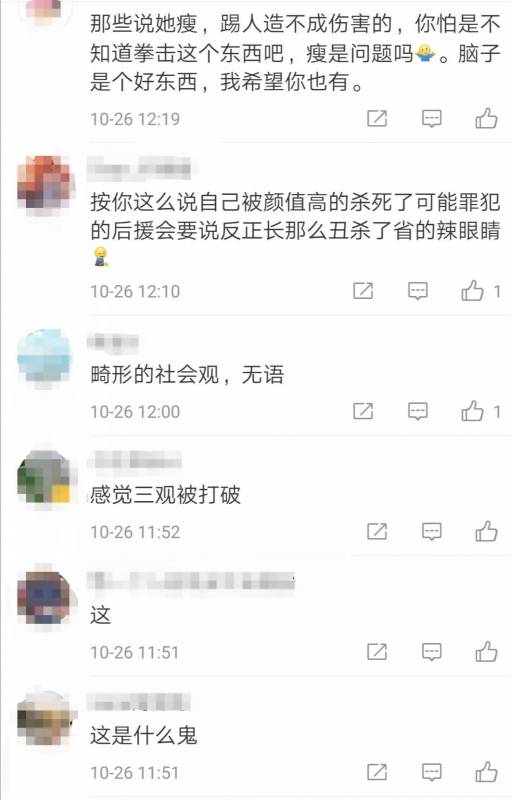Viewport: 511px width, 800px height.
Task: Open avatar of the '畸形的社会观' commenter
Action: click(x=44, y=357)
